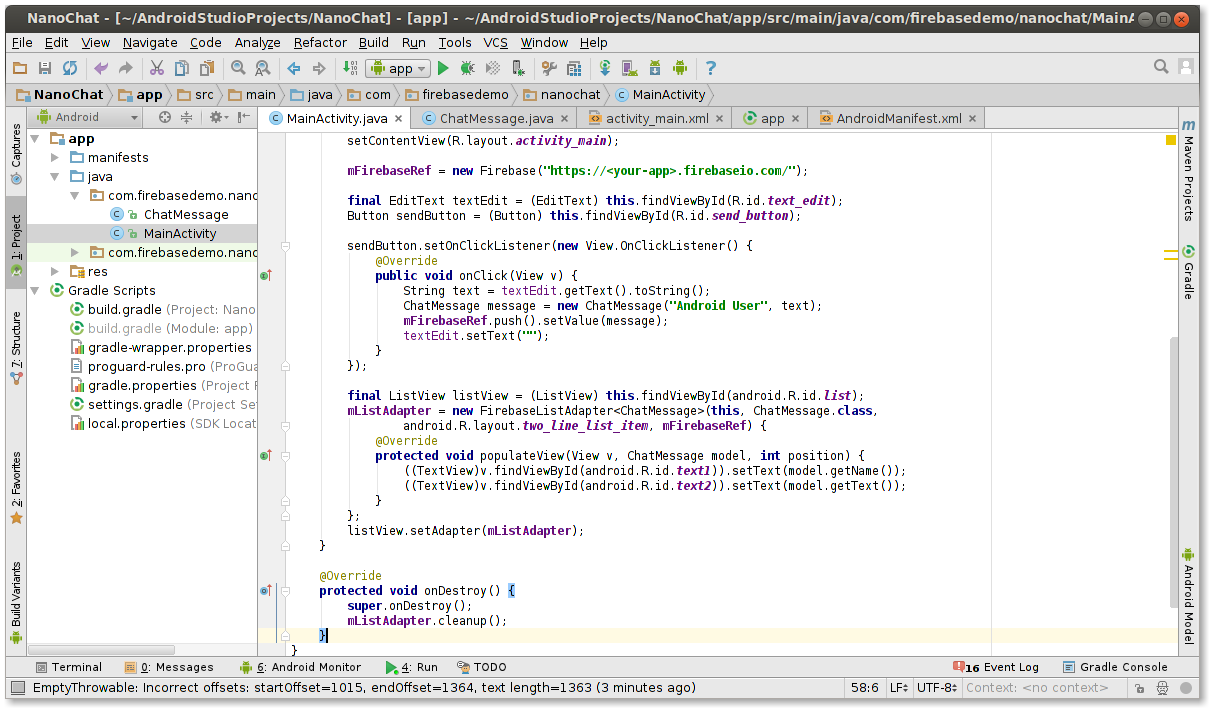Open AVD Manager icon
The height and width of the screenshot is (708, 1209).
[630, 68]
